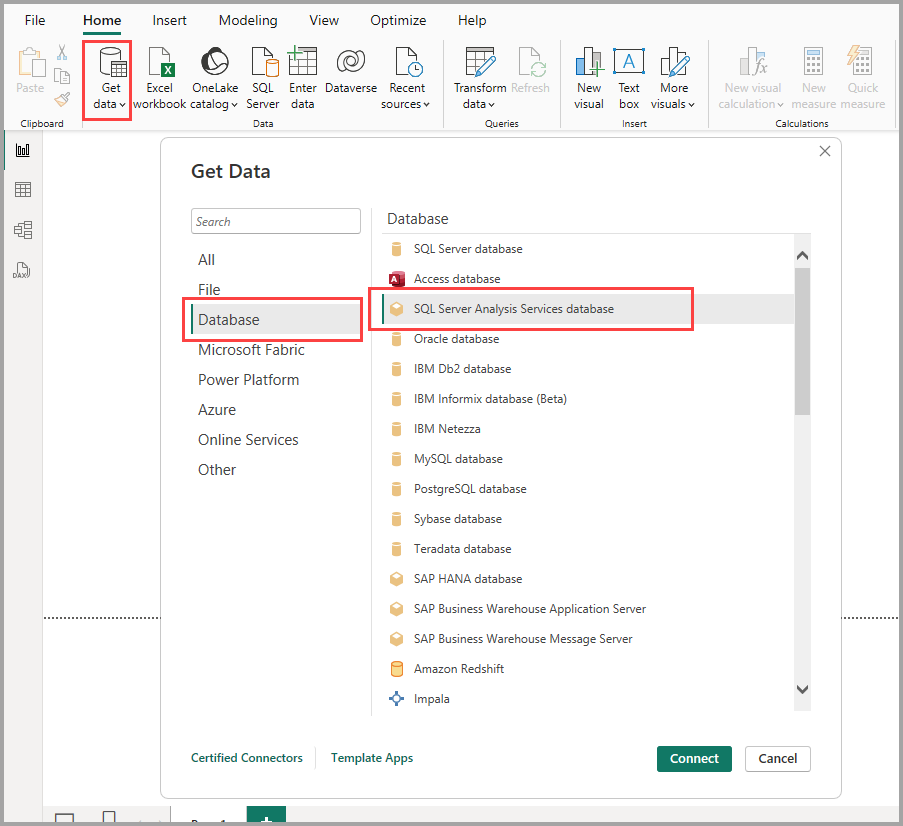Choose SQL Server Analysis Services database
This screenshot has width=903, height=826.
(x=587, y=309)
